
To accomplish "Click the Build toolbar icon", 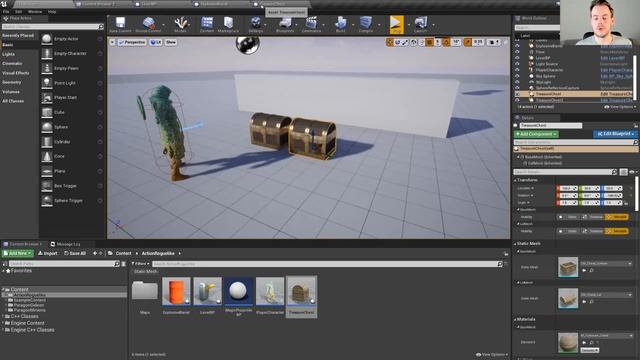I will [340, 24].
